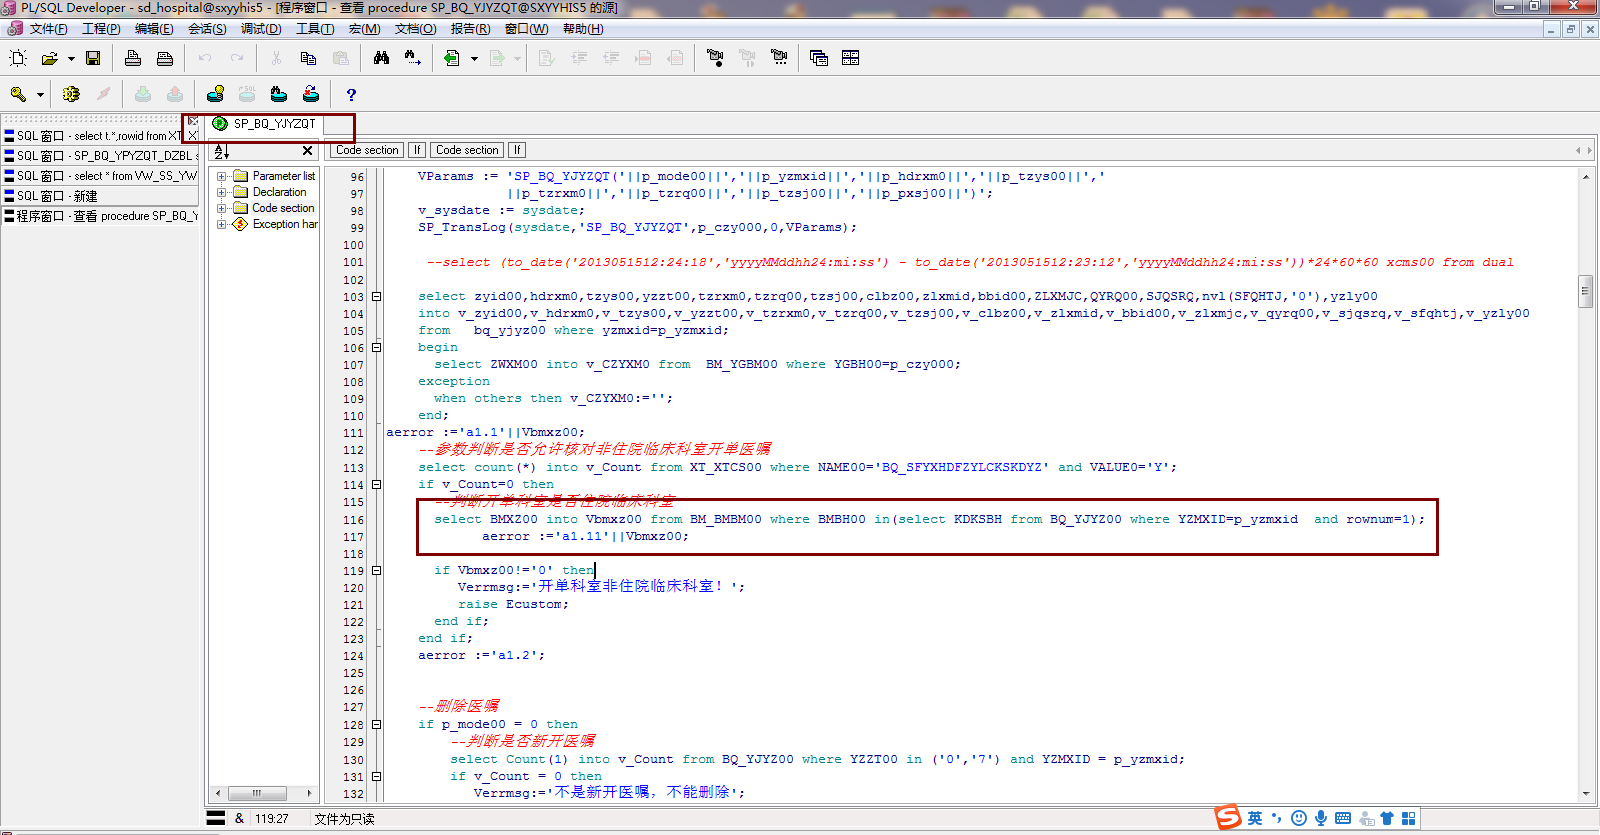Click the Find binoculars icon
Screen dimensions: 1600x835
click(381, 58)
